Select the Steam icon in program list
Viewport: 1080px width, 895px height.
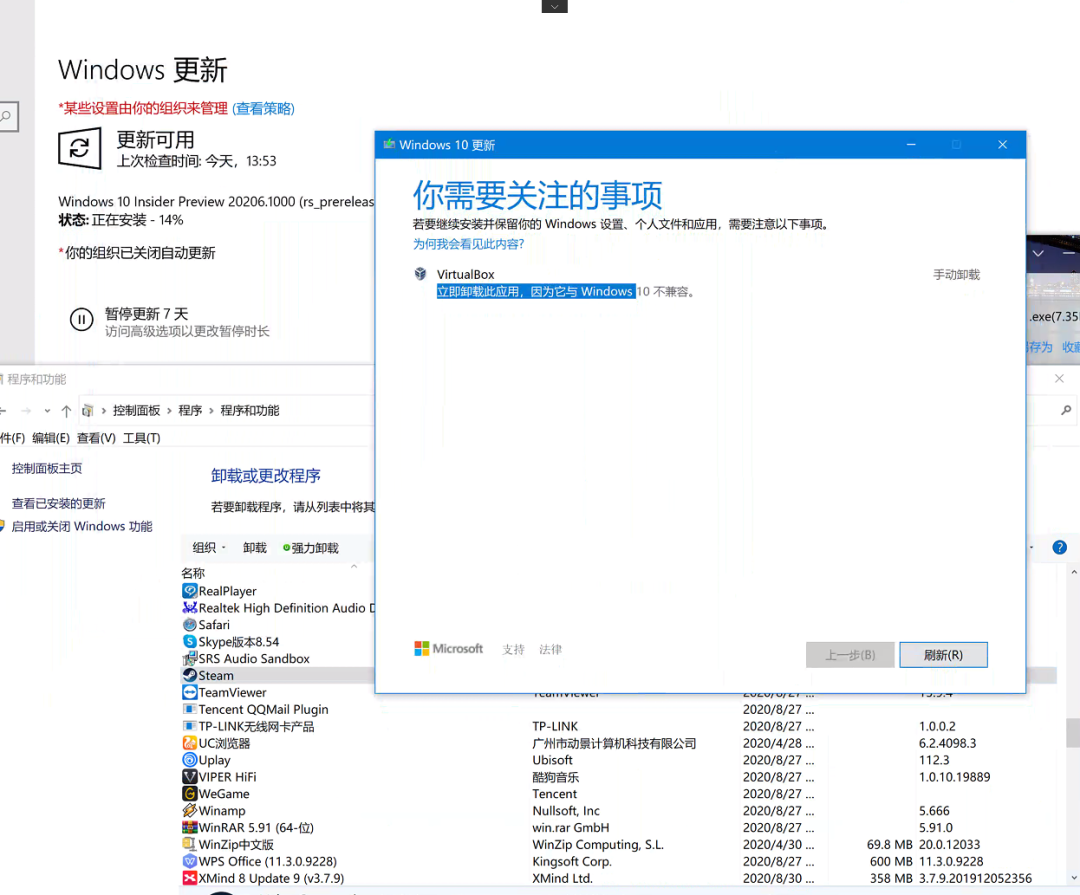click(x=189, y=675)
